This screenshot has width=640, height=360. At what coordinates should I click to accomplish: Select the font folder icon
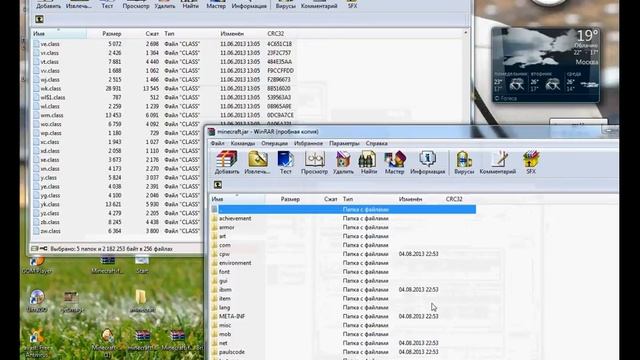[215, 272]
